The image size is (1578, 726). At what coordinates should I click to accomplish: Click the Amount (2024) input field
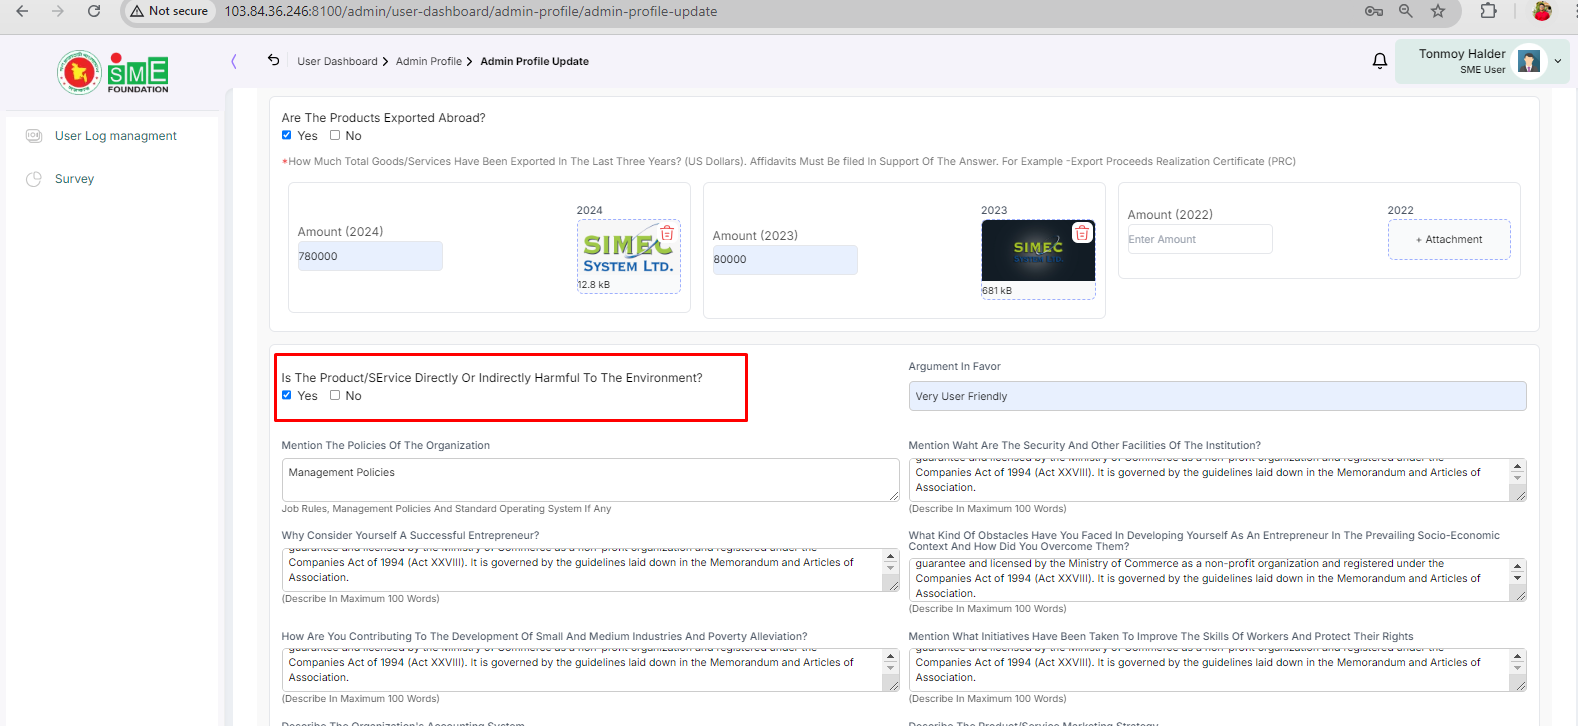[370, 256]
